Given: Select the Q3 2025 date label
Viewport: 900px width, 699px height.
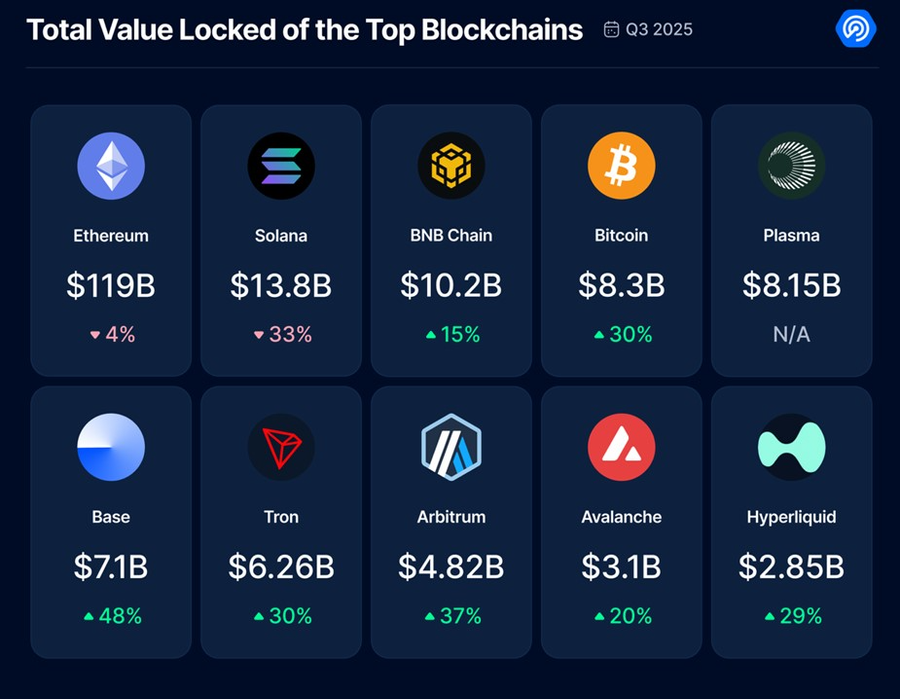Looking at the screenshot, I should [659, 29].
